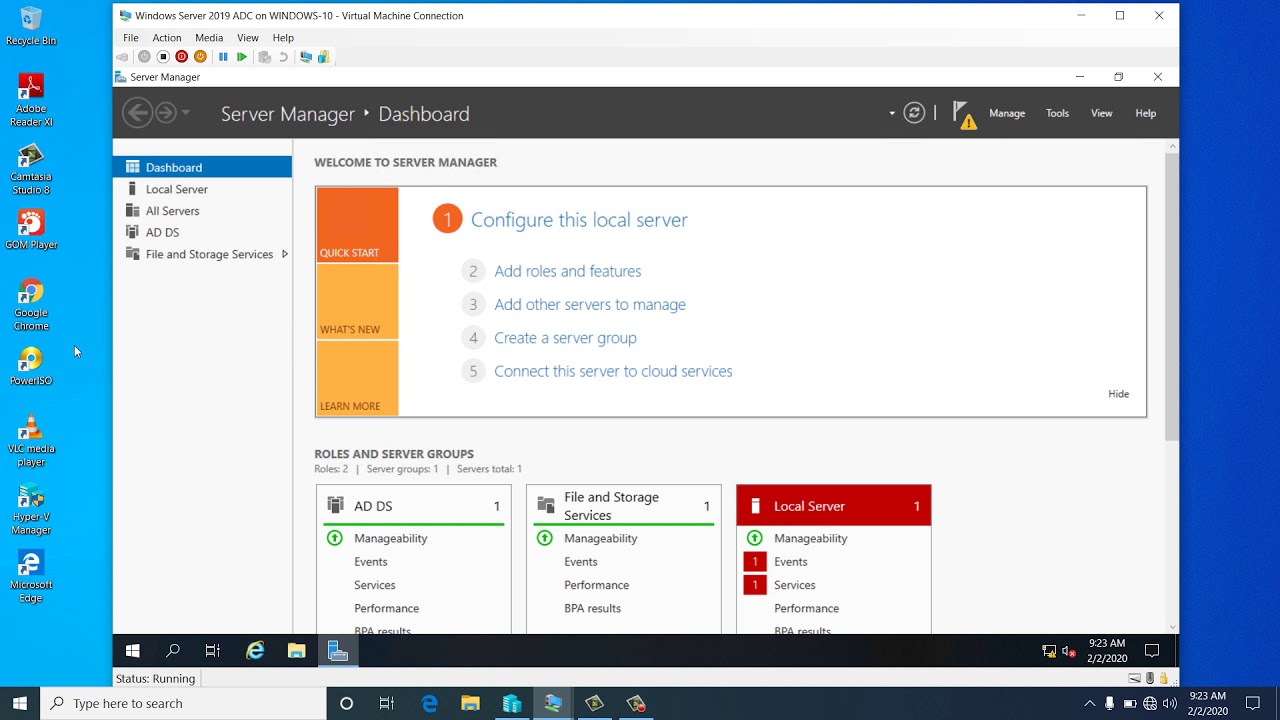
Task: Open the Tools menu
Action: point(1058,113)
